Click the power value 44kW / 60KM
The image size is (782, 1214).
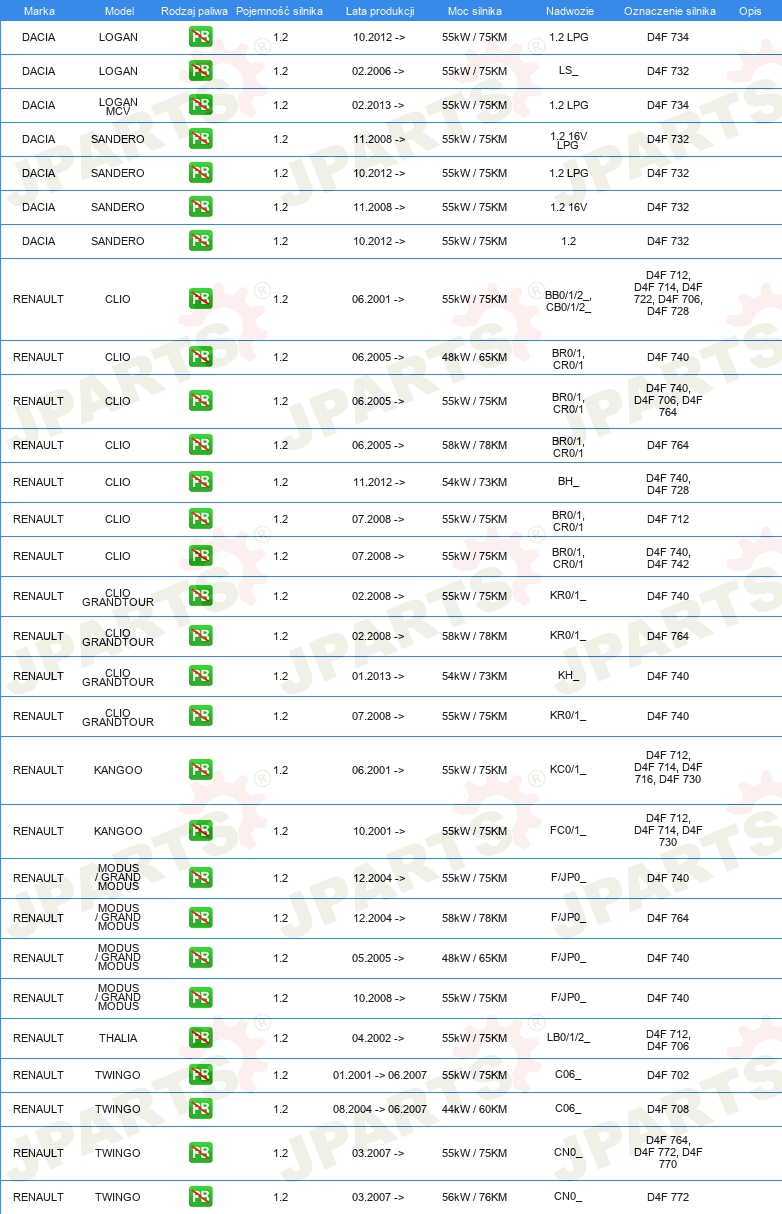[474, 1109]
